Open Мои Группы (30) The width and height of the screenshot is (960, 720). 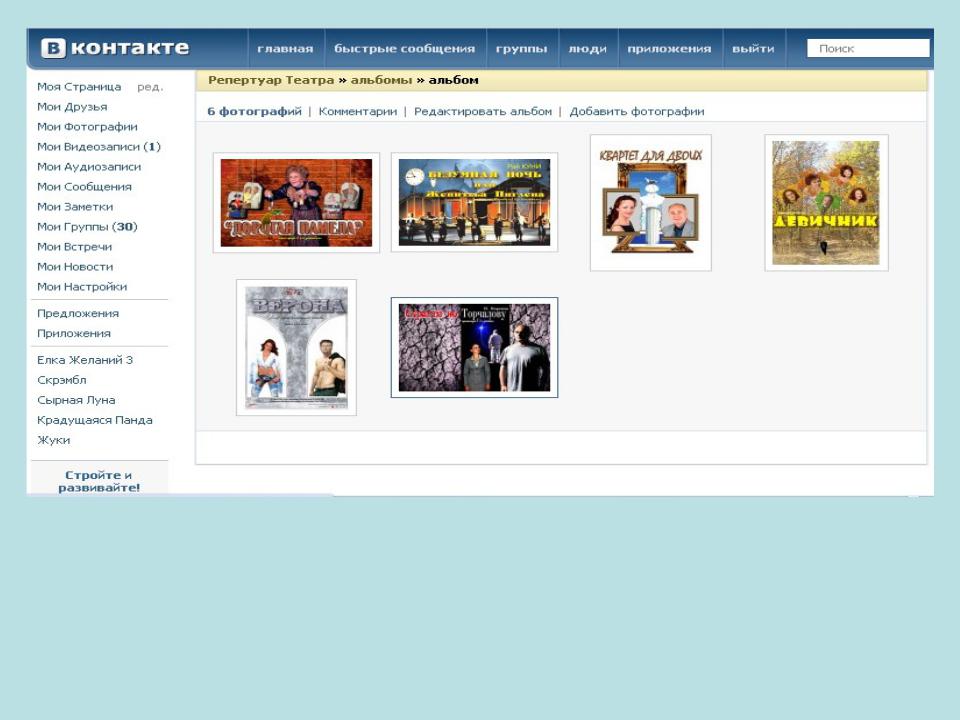pos(87,227)
